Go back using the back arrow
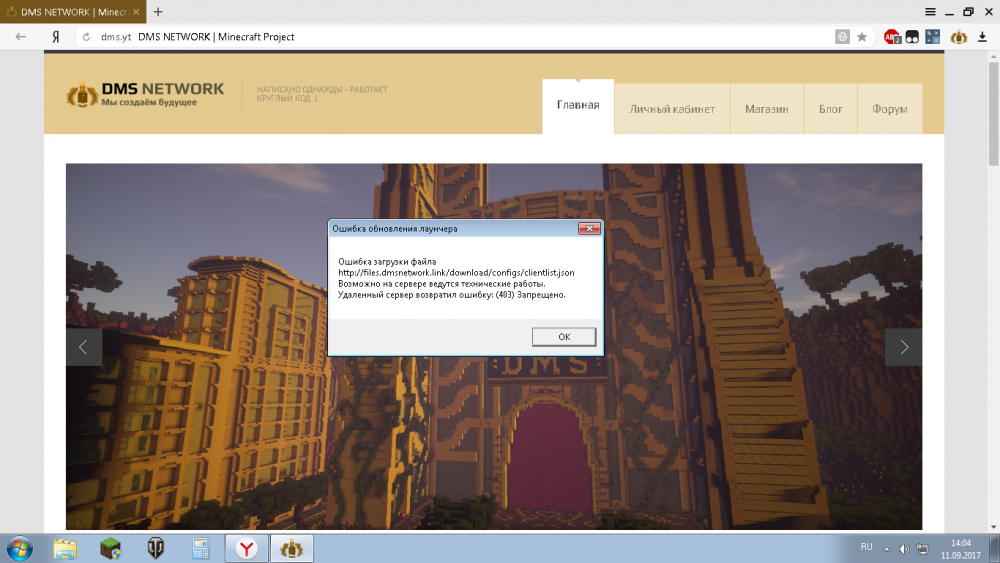Viewport: 1000px width, 563px height. point(20,37)
